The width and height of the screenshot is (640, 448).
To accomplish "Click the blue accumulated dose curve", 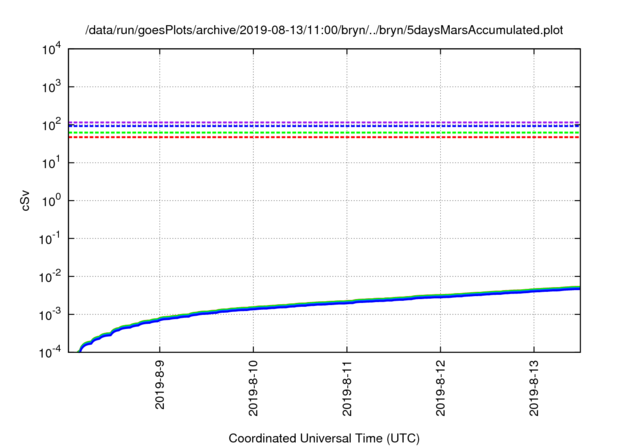I will click(x=347, y=302).
